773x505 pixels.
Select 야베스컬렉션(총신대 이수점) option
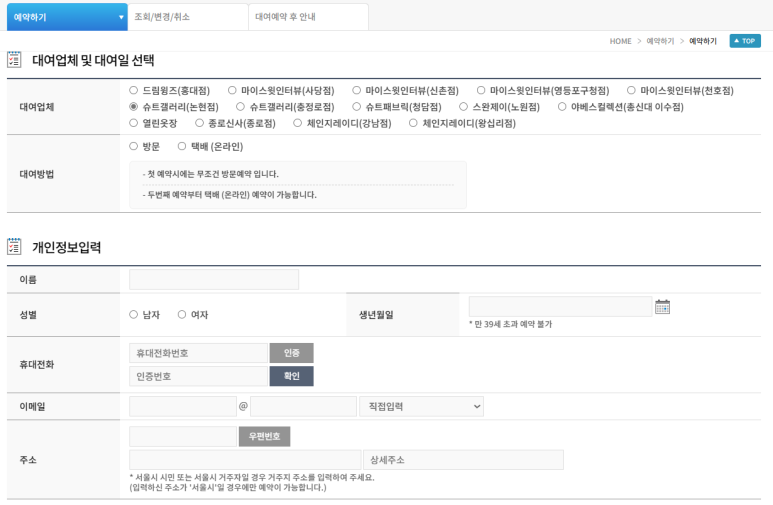562,107
